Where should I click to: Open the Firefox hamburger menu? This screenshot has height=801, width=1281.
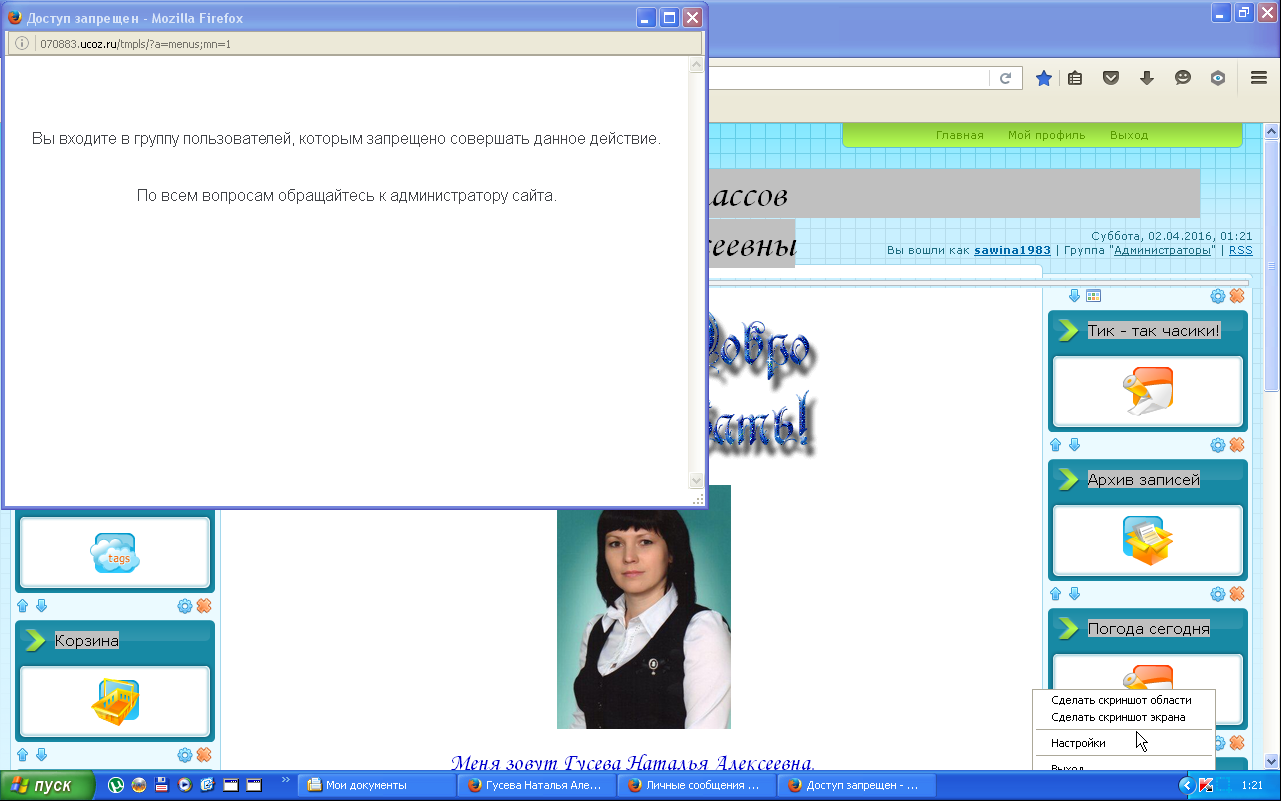[1259, 78]
